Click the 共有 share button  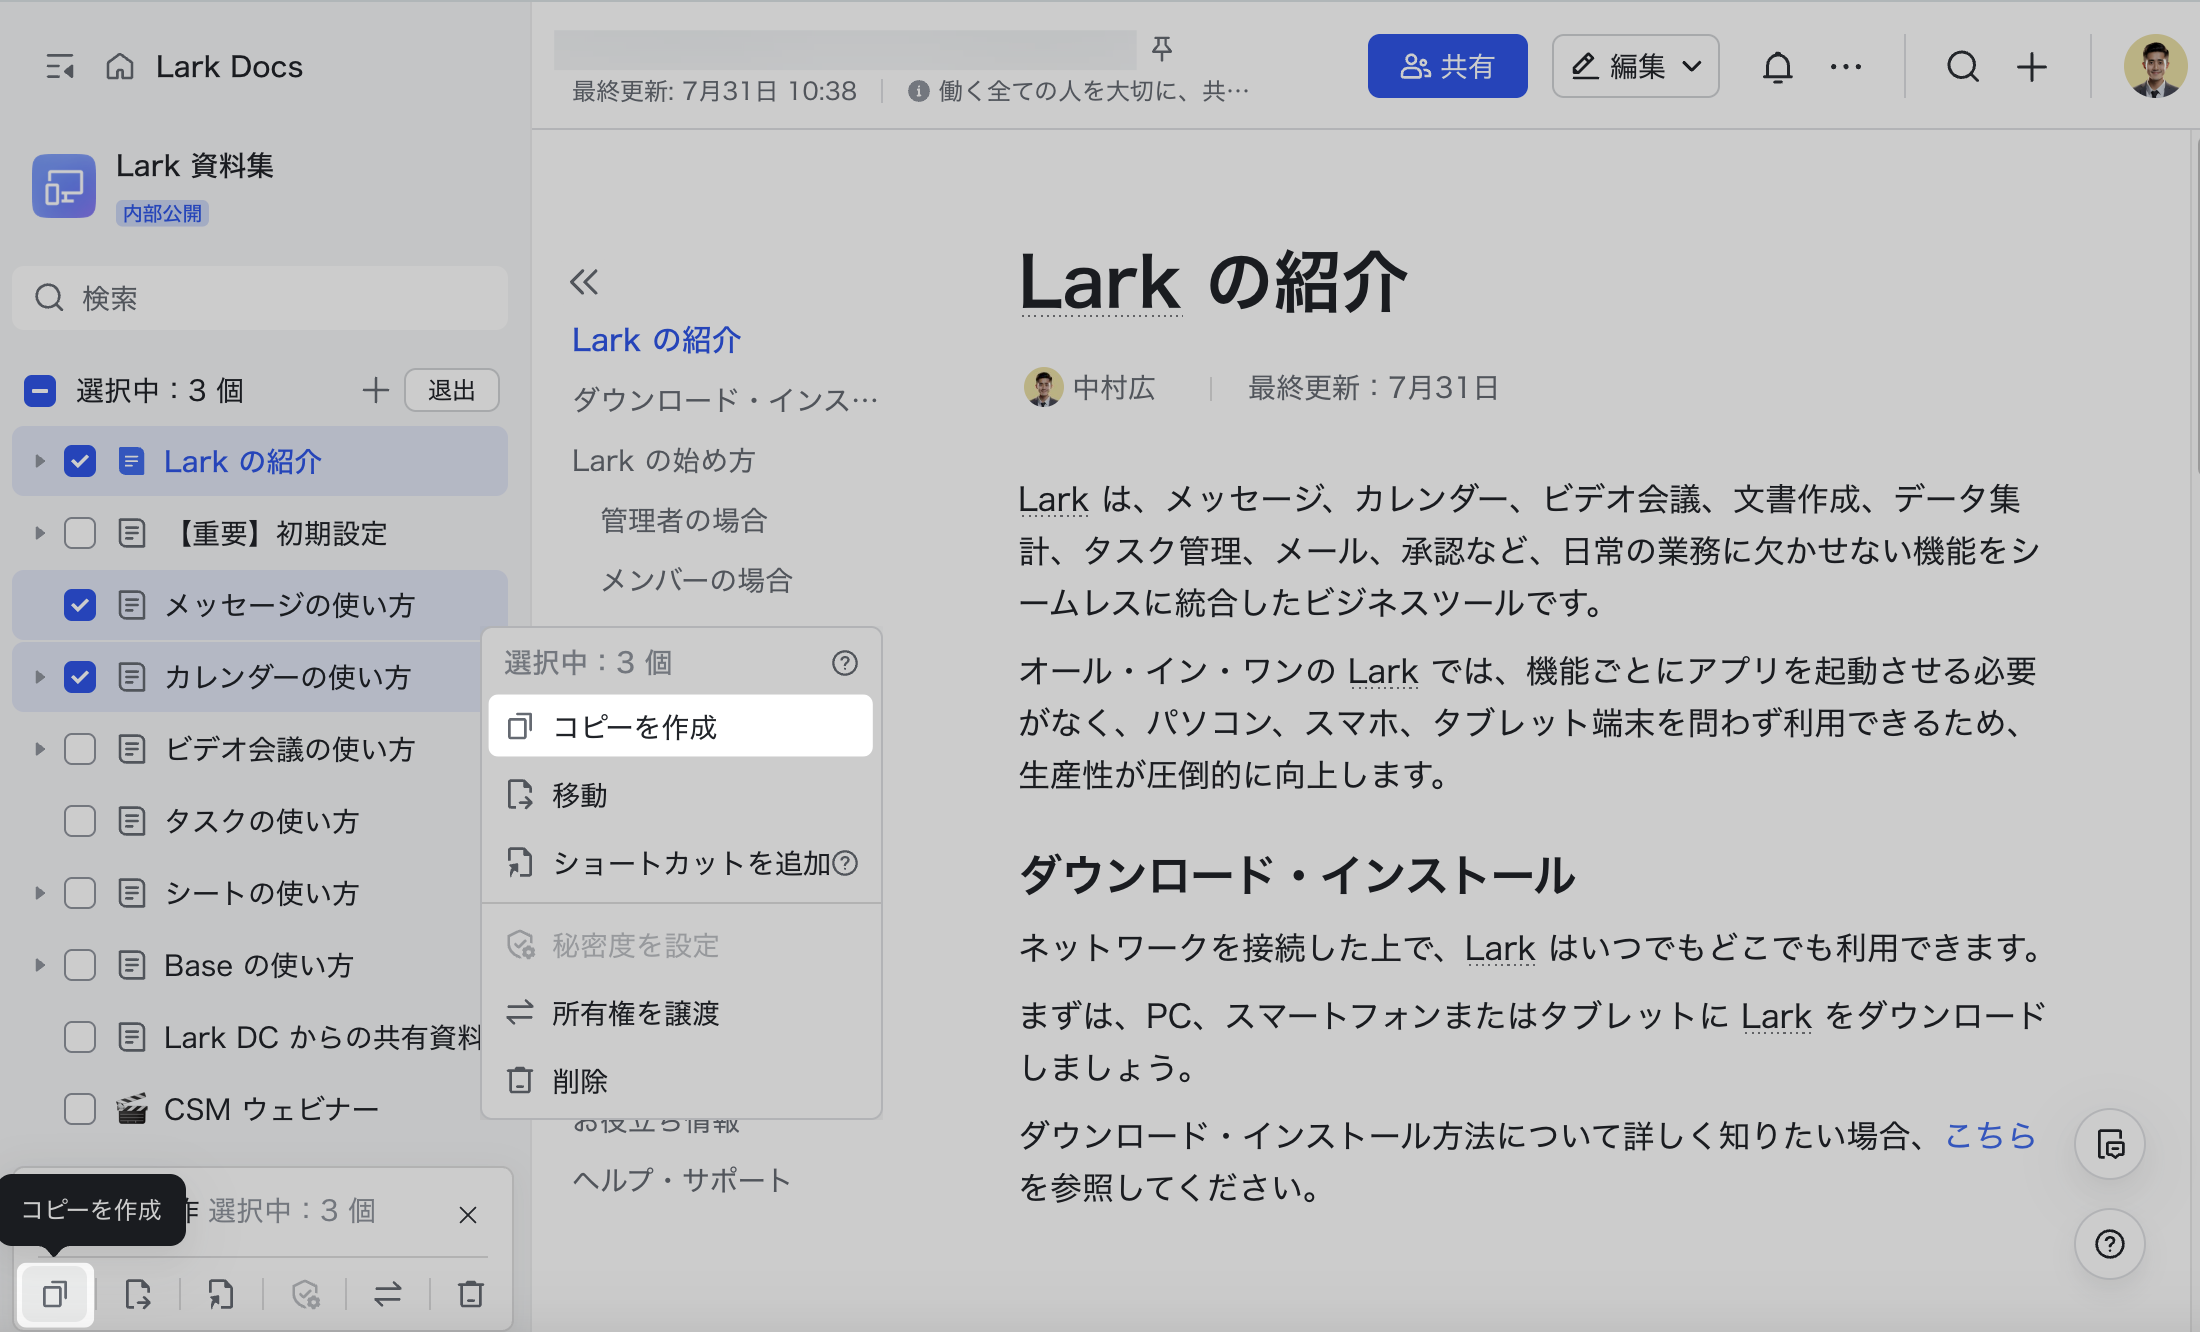click(1447, 66)
